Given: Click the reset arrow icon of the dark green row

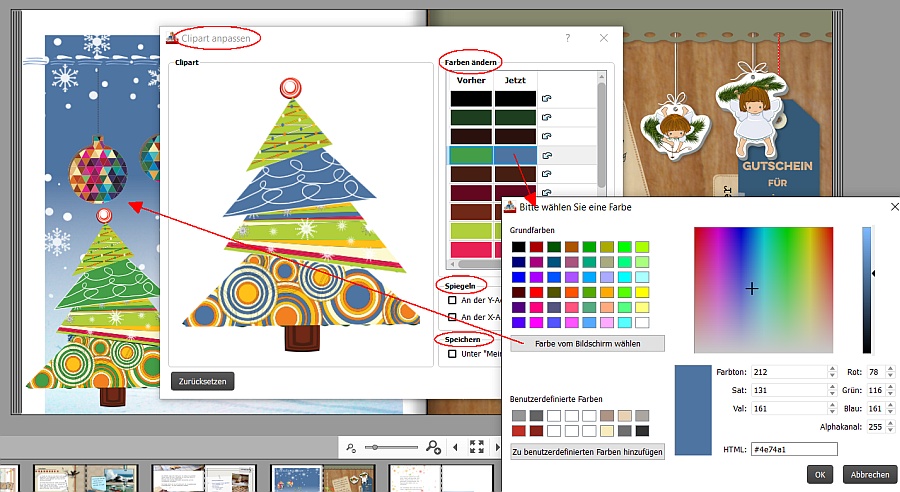Looking at the screenshot, I should [x=546, y=118].
